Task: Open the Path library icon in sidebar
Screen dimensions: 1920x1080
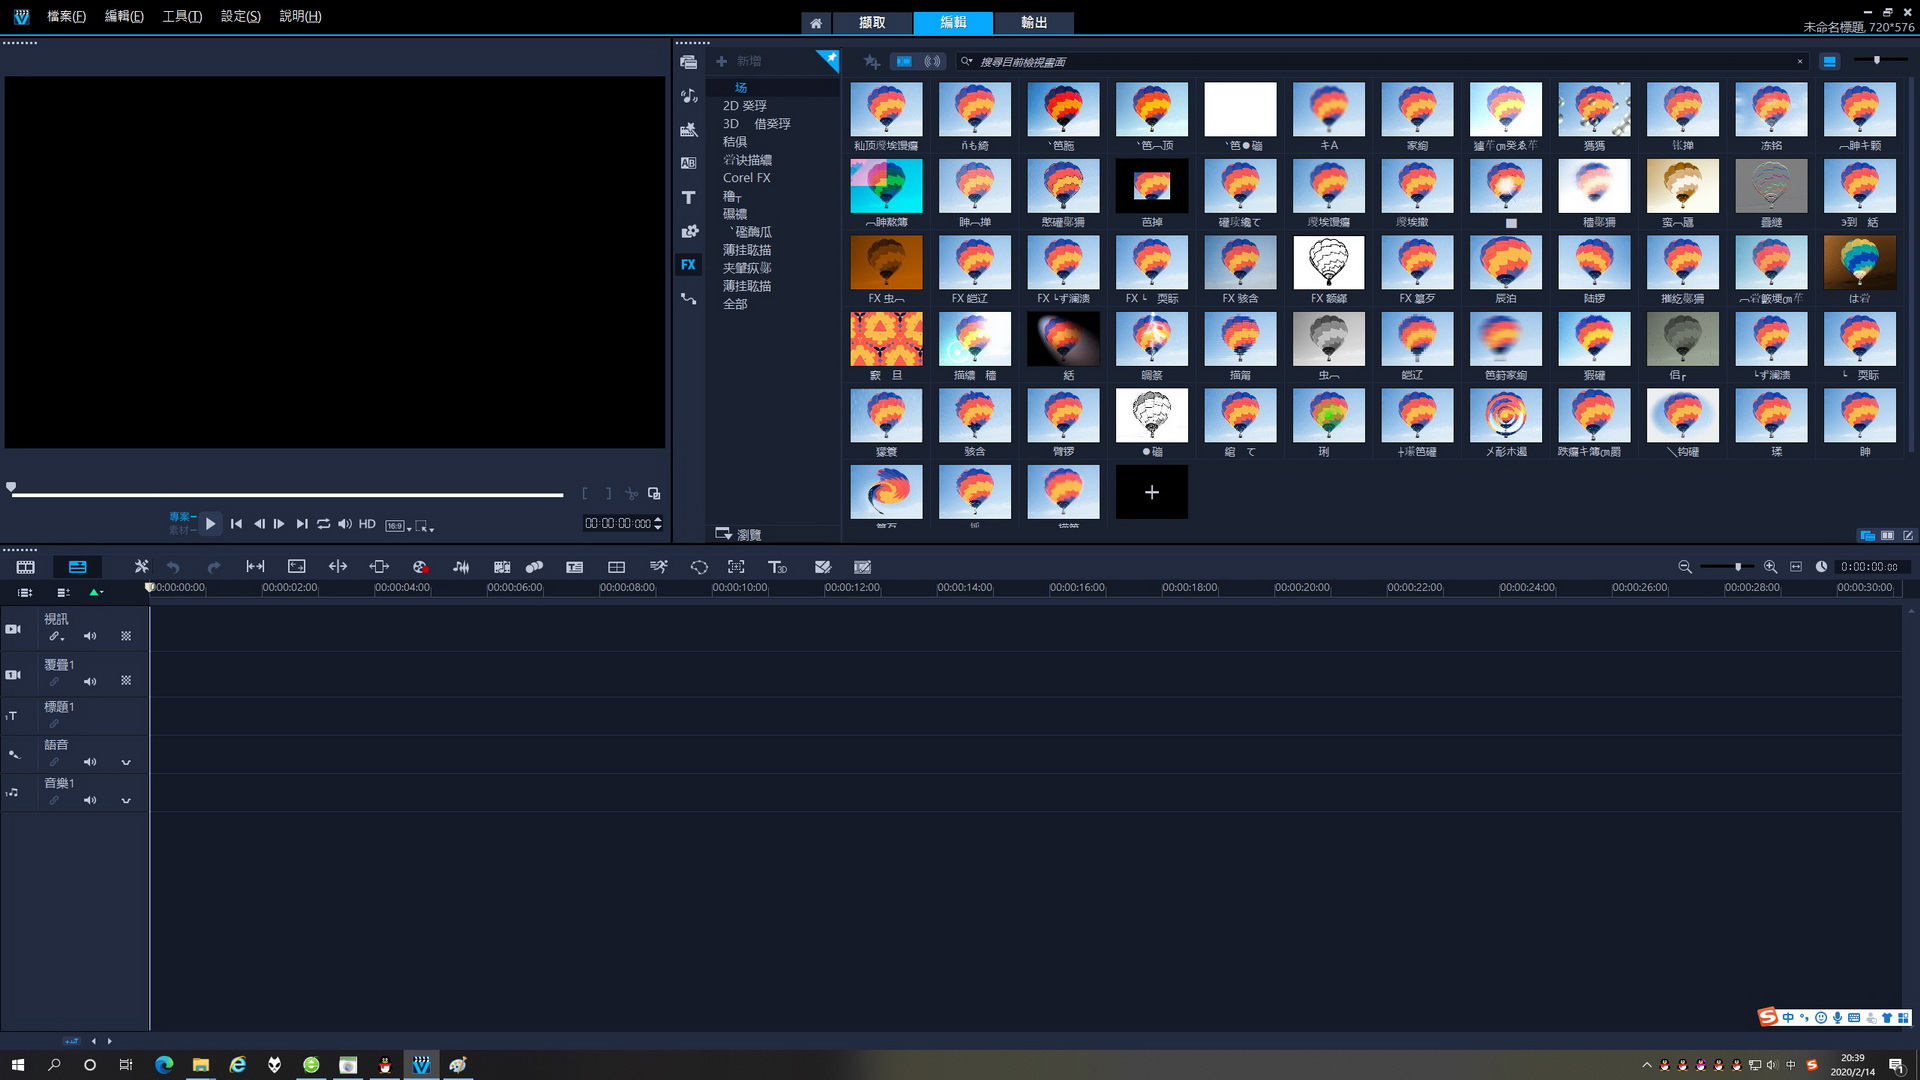Action: point(688,298)
